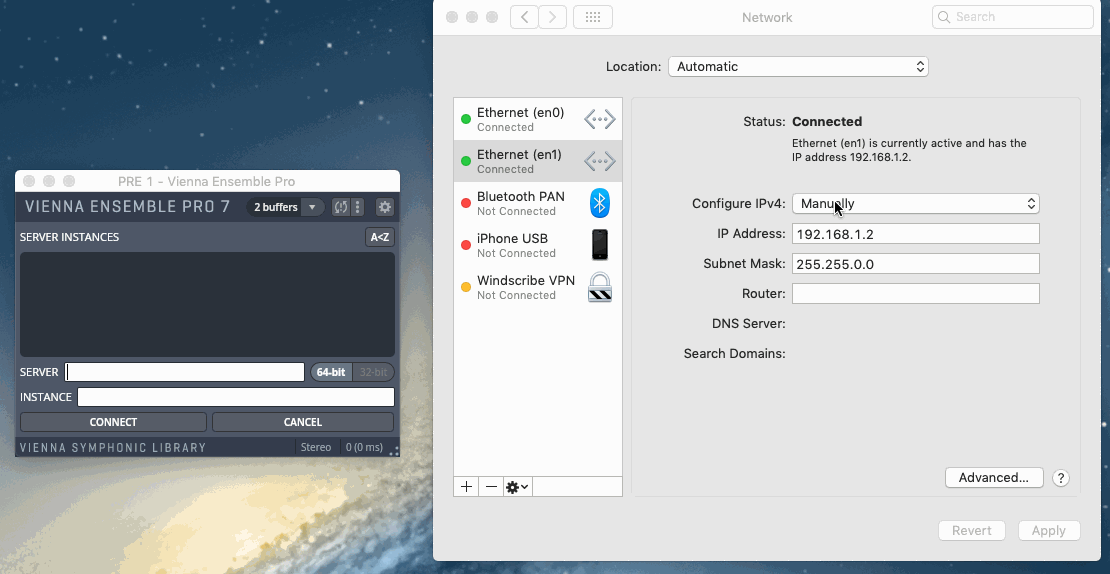1110x574 pixels.
Task: Click the Connected status text
Action: click(x=827, y=122)
